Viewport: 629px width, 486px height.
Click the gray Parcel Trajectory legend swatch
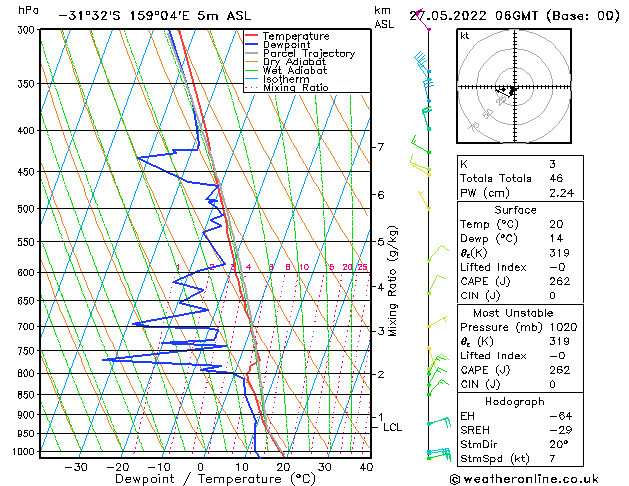tap(252, 53)
